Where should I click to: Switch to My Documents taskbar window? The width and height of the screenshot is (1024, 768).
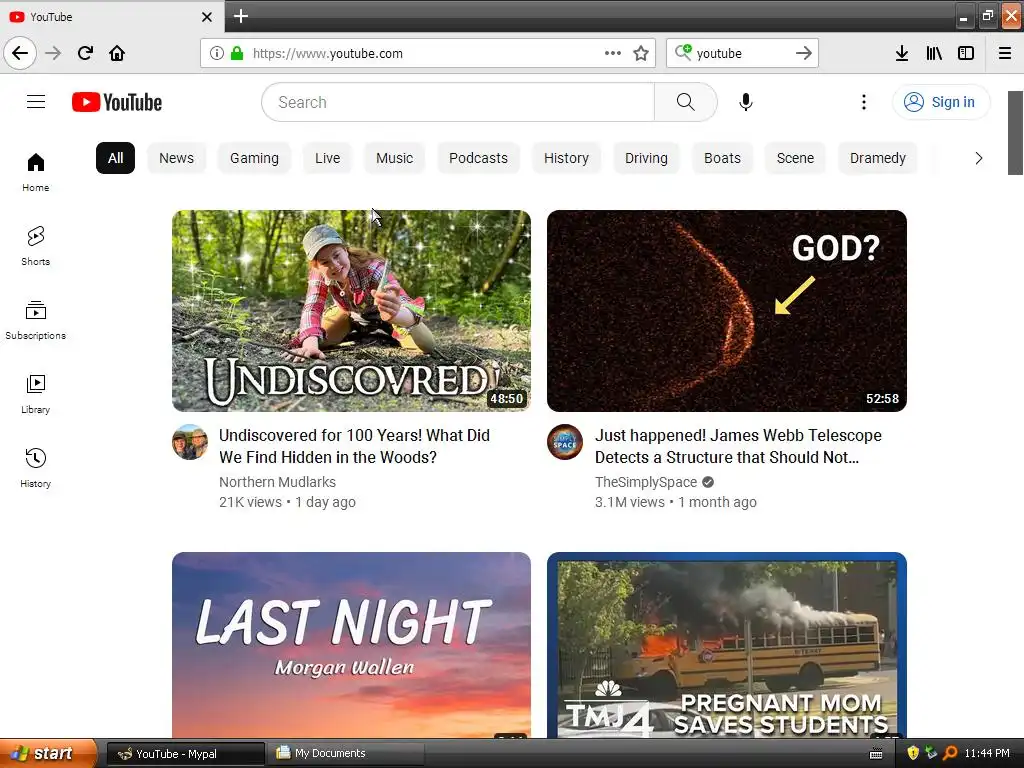tap(347, 754)
